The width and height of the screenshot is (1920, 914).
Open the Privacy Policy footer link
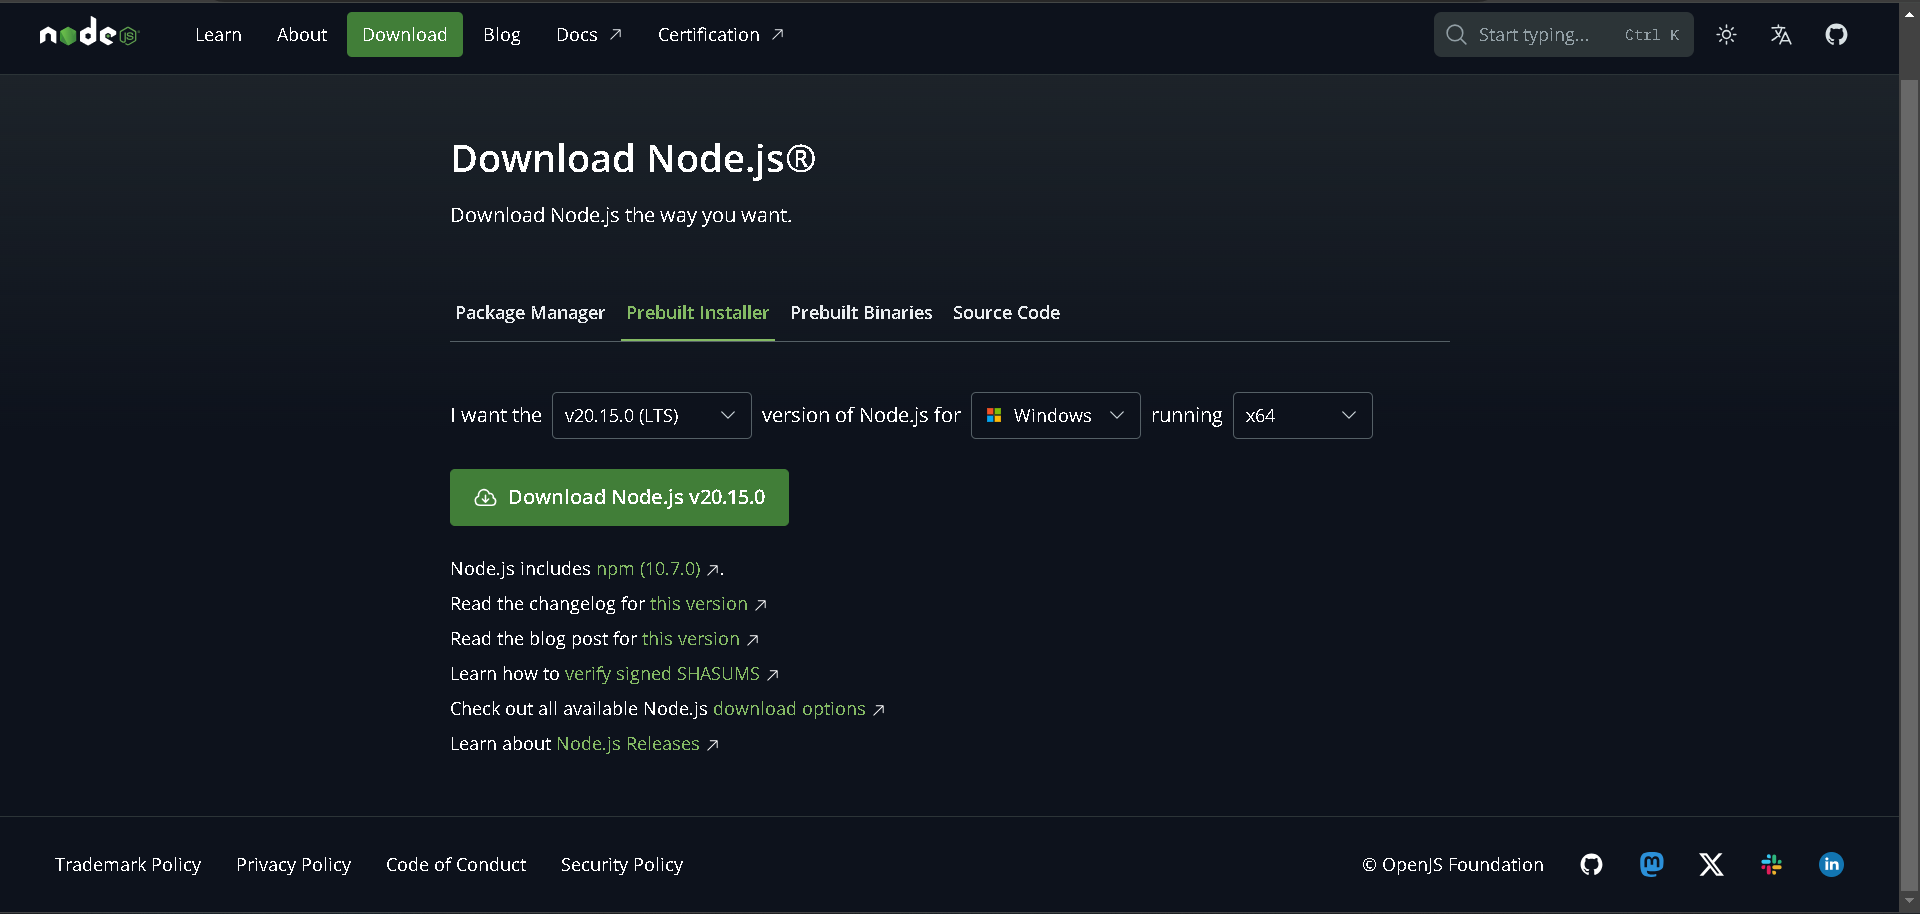293,864
